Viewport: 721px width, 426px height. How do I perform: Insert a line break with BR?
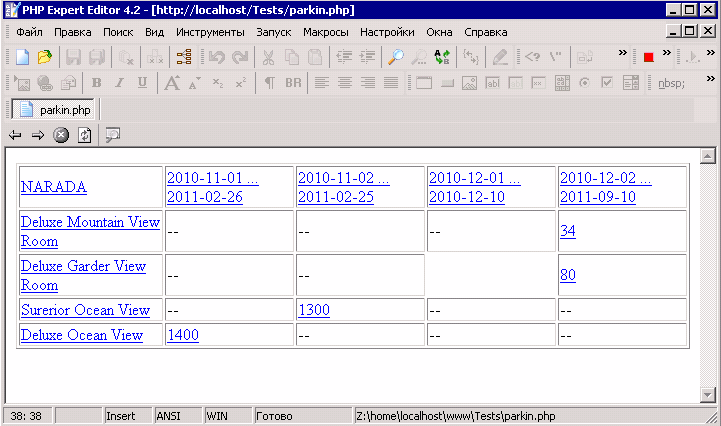pyautogui.click(x=293, y=83)
